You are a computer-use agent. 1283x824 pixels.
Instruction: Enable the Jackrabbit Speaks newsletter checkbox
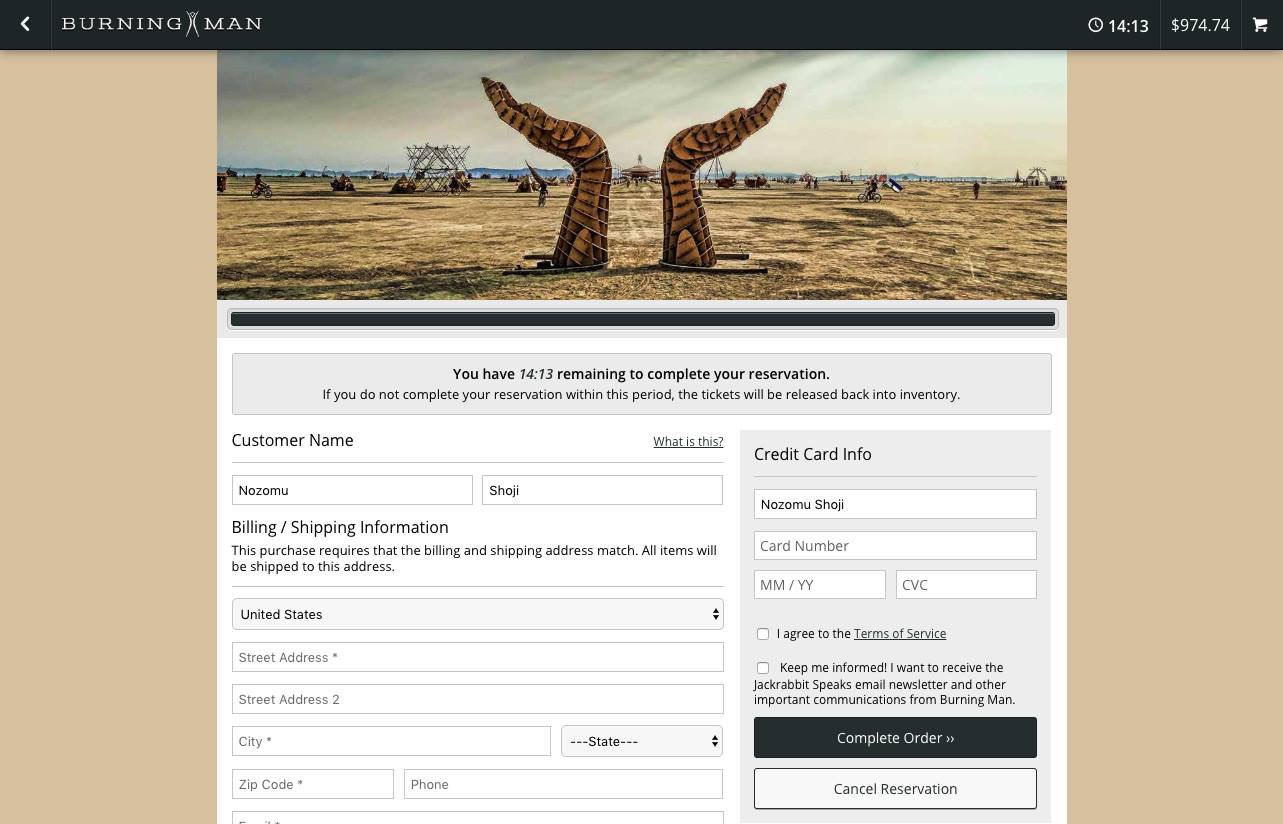(x=763, y=668)
